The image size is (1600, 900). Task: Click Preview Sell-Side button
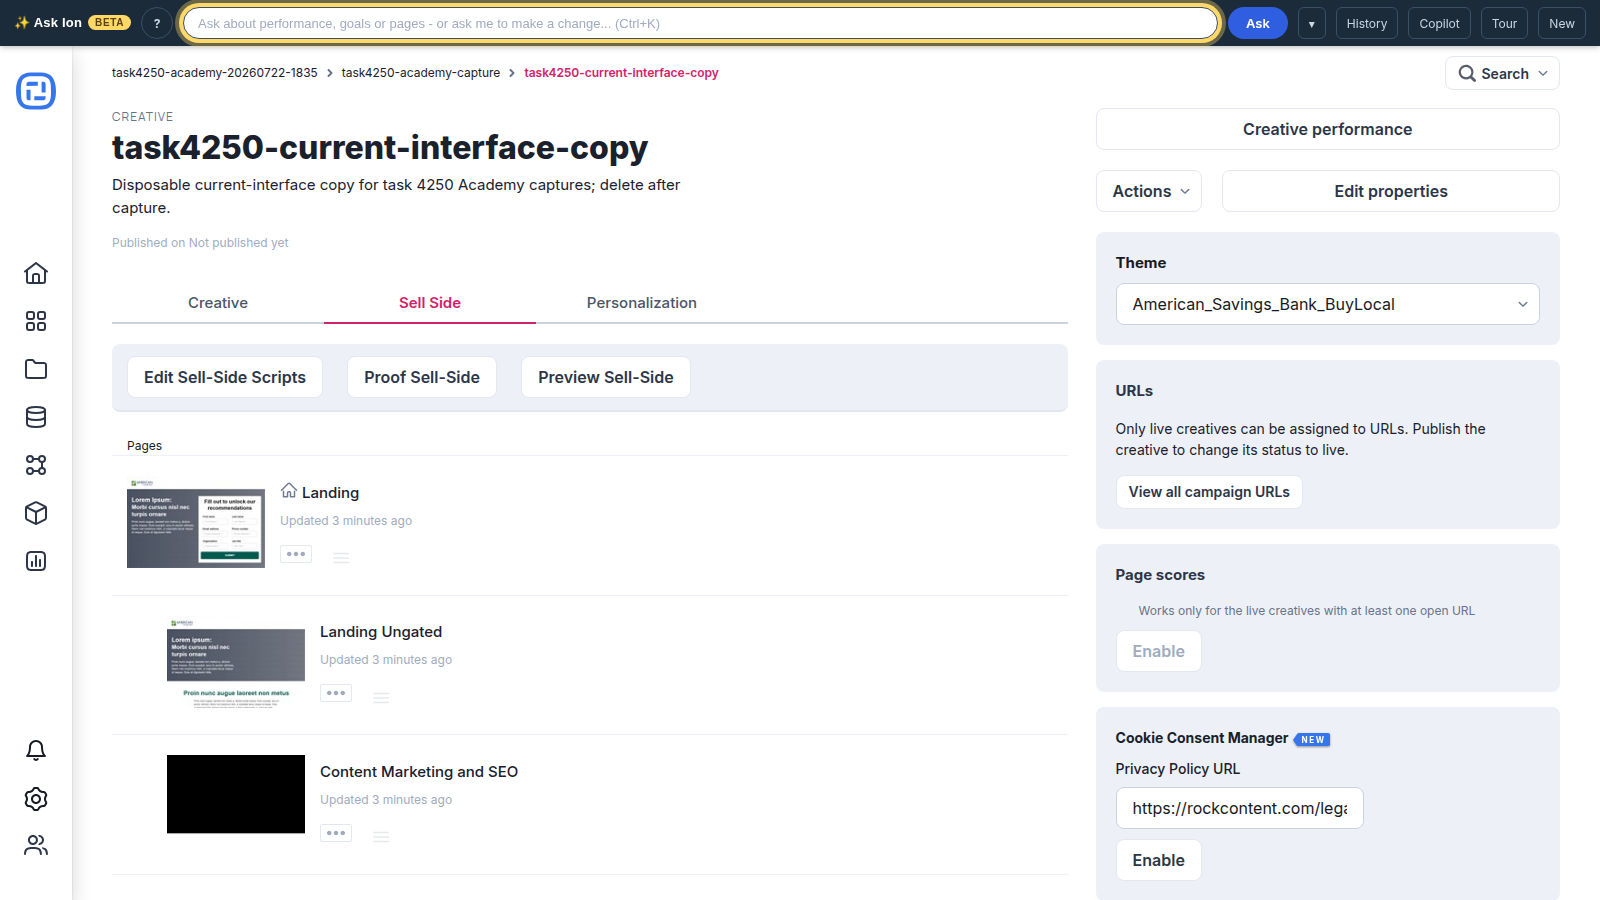click(606, 377)
